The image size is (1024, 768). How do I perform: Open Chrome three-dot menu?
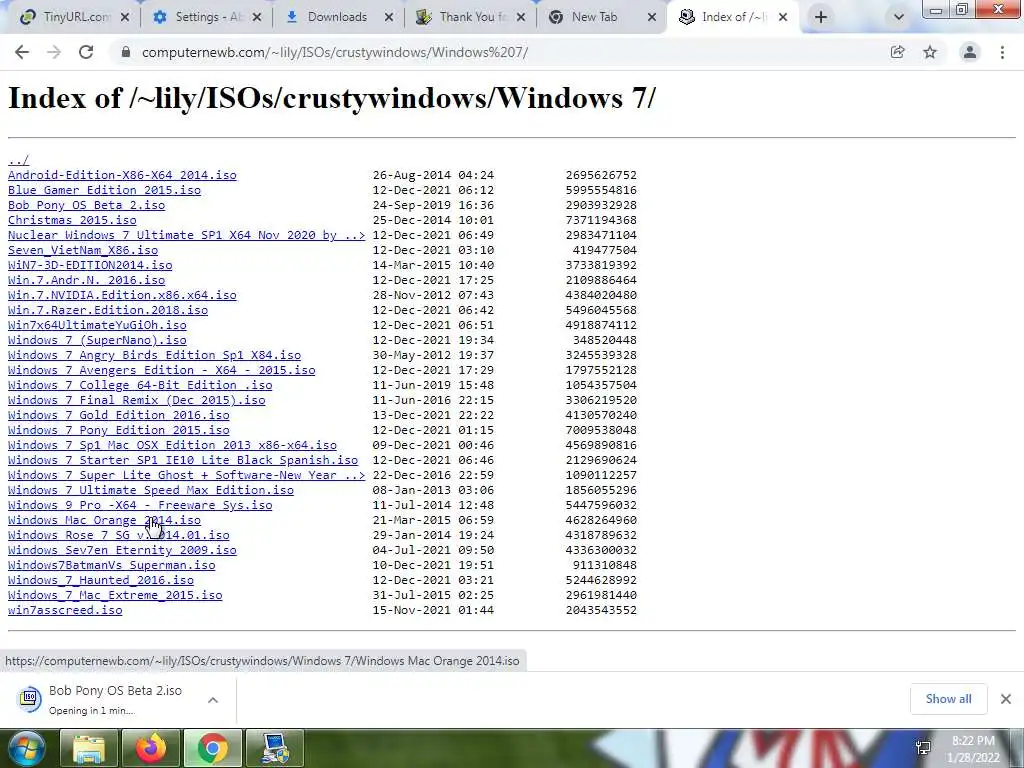1002,52
